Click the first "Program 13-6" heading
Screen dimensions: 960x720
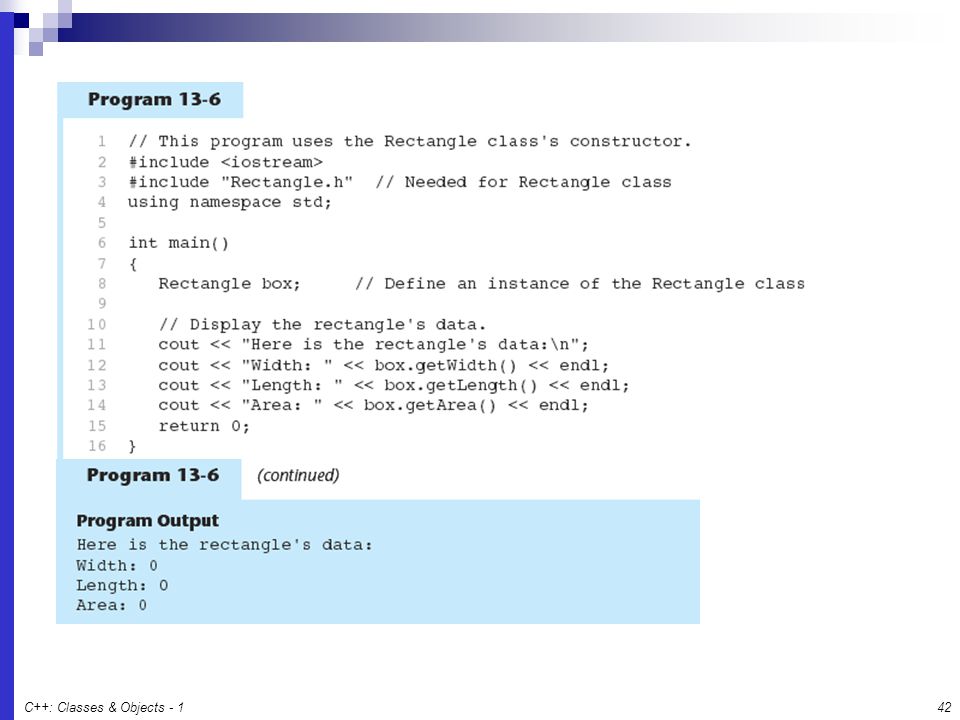click(154, 100)
